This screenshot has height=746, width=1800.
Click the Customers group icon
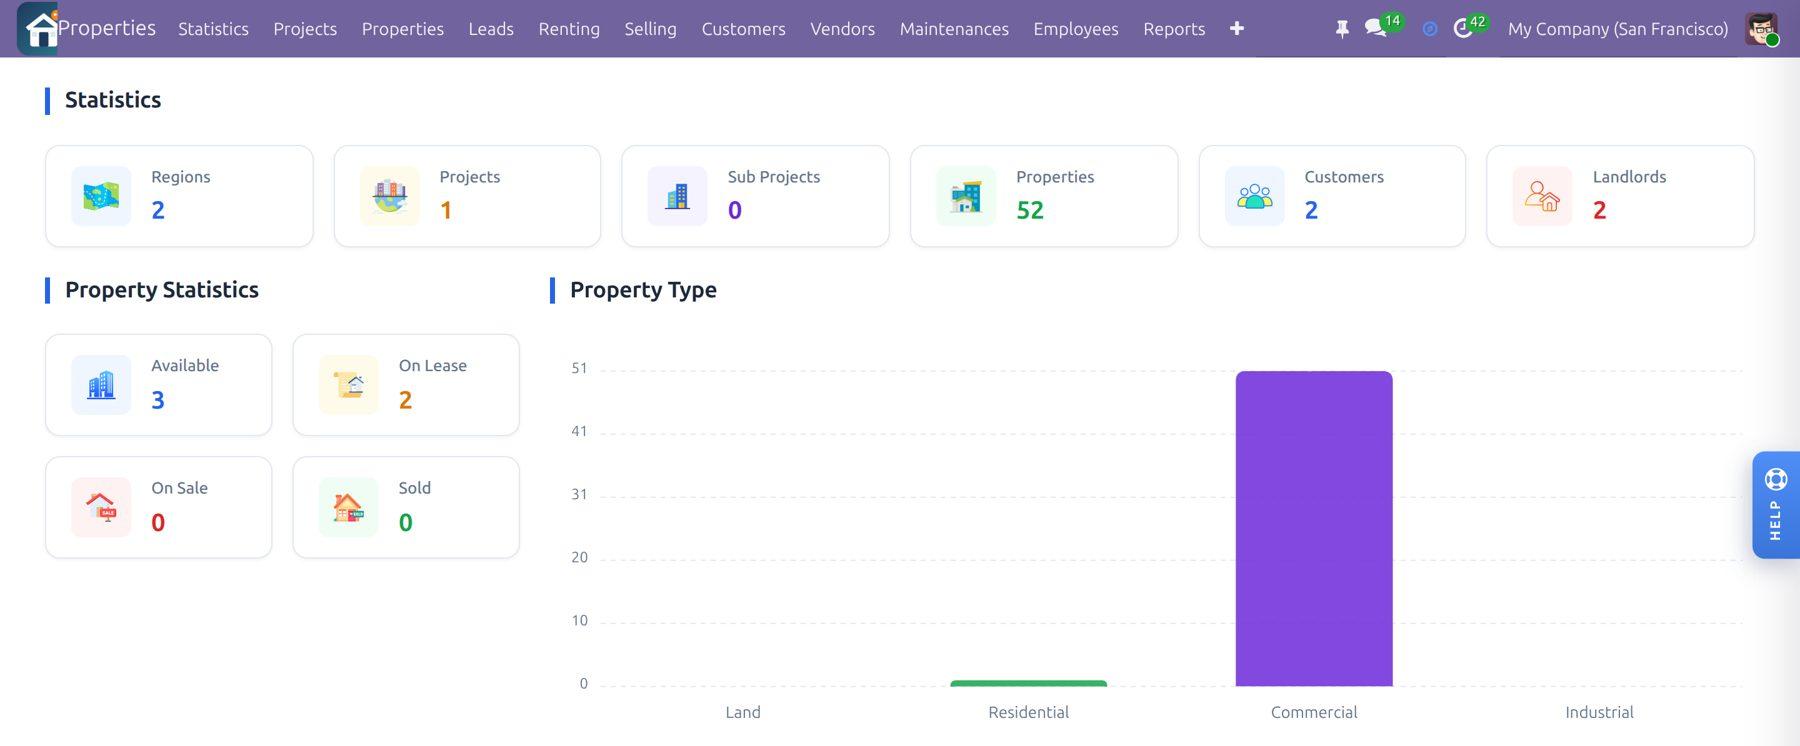click(x=1254, y=196)
